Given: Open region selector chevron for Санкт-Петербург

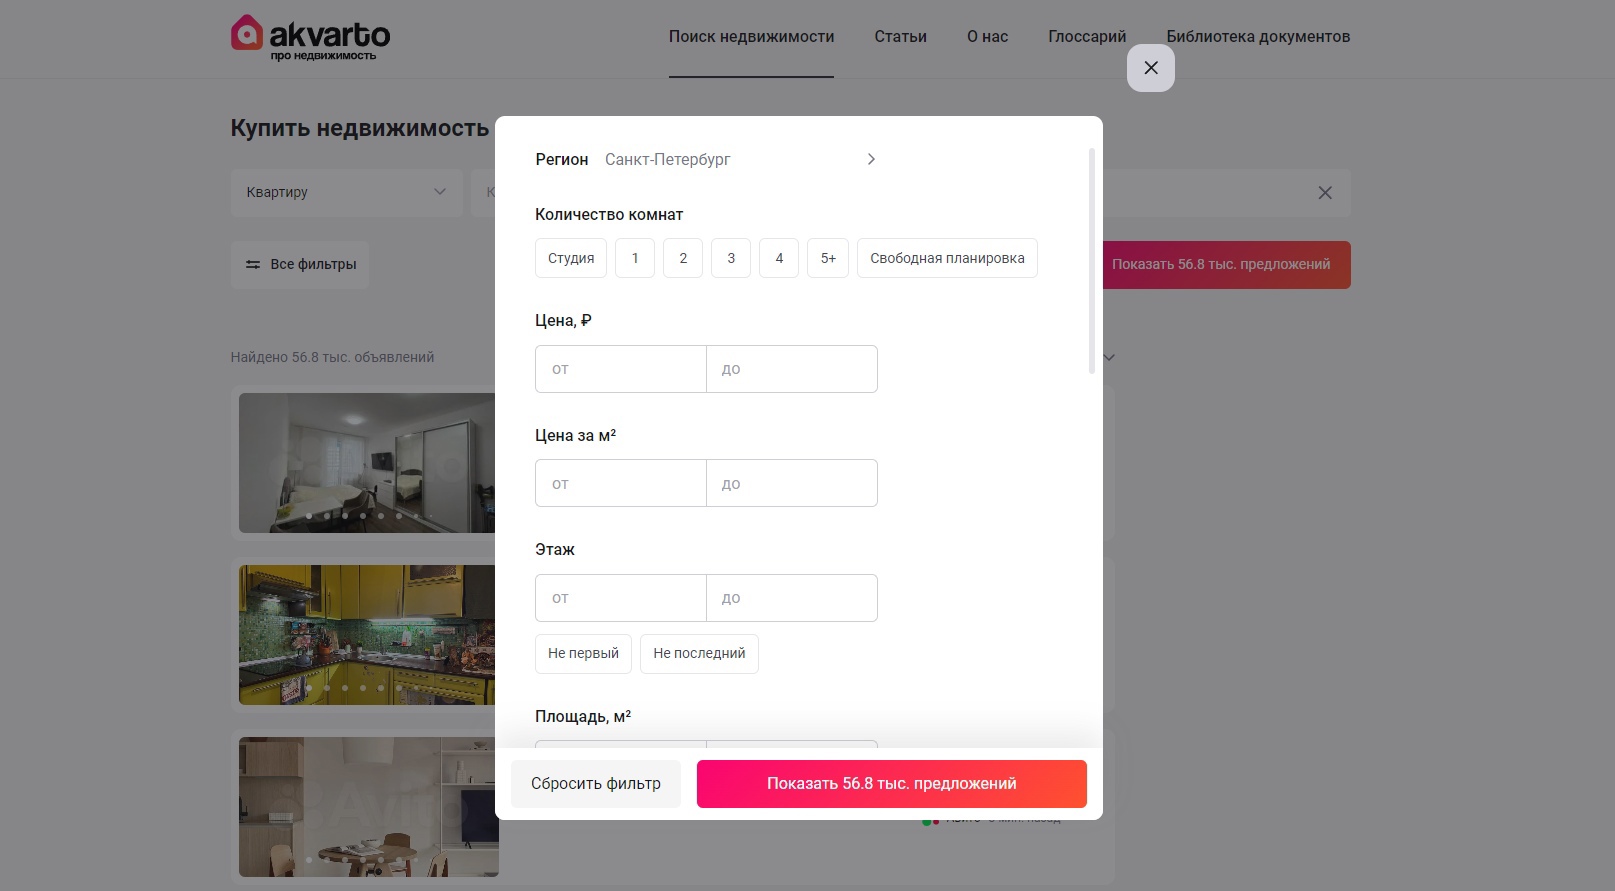Looking at the screenshot, I should click(871, 159).
